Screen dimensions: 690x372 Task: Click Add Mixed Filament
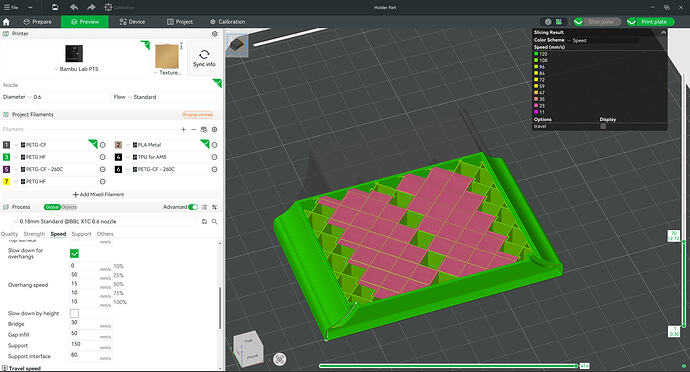pyautogui.click(x=98, y=194)
